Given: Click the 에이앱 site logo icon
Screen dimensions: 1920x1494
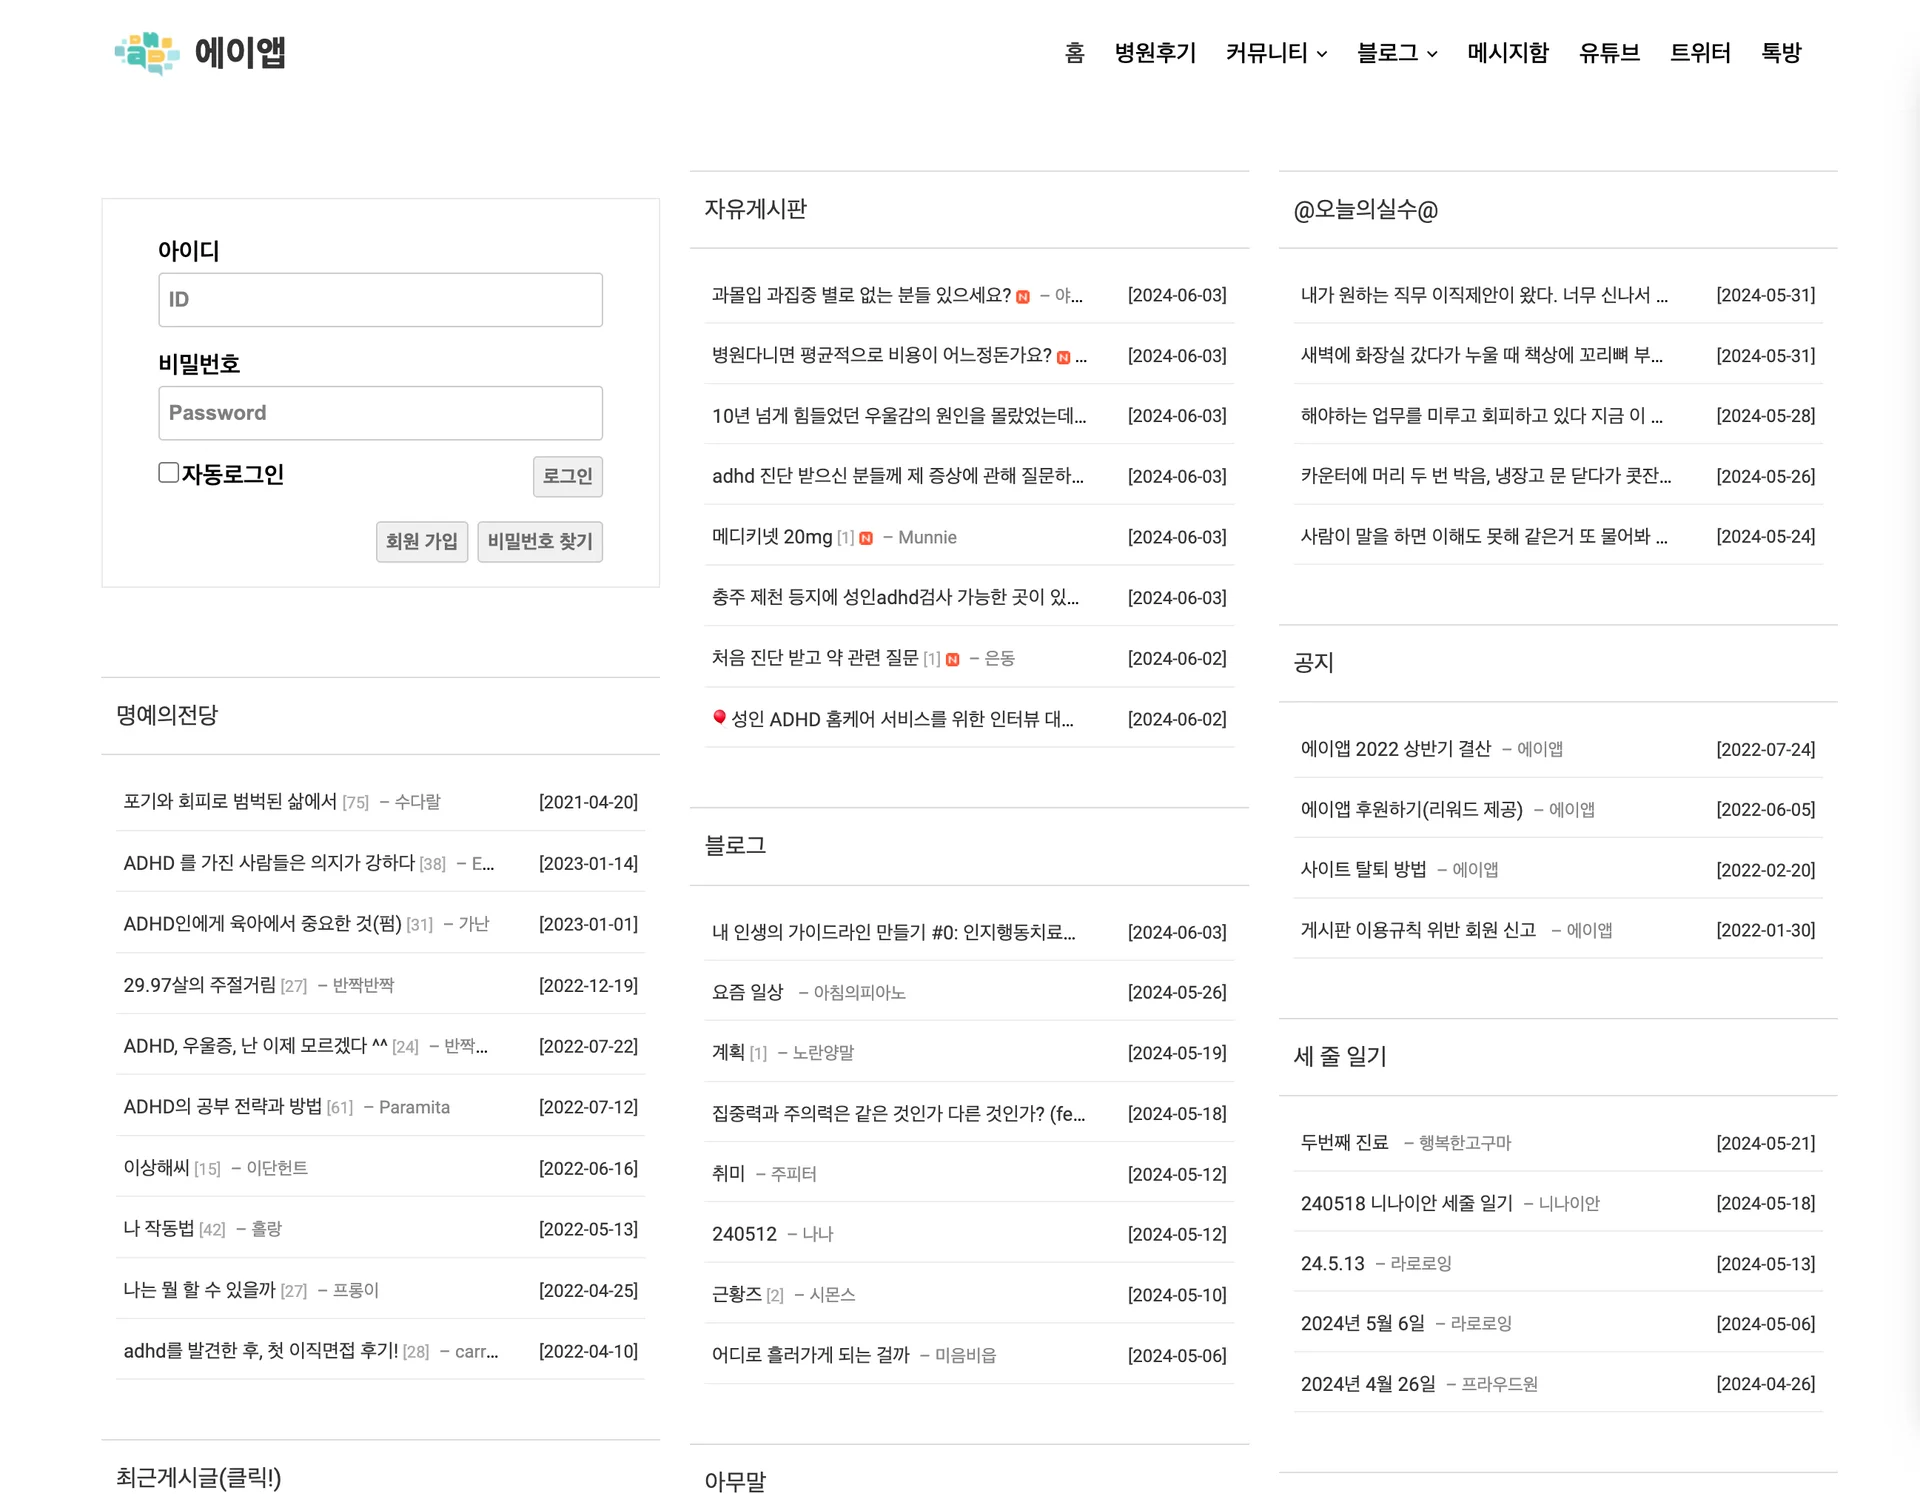Looking at the screenshot, I should [x=147, y=53].
